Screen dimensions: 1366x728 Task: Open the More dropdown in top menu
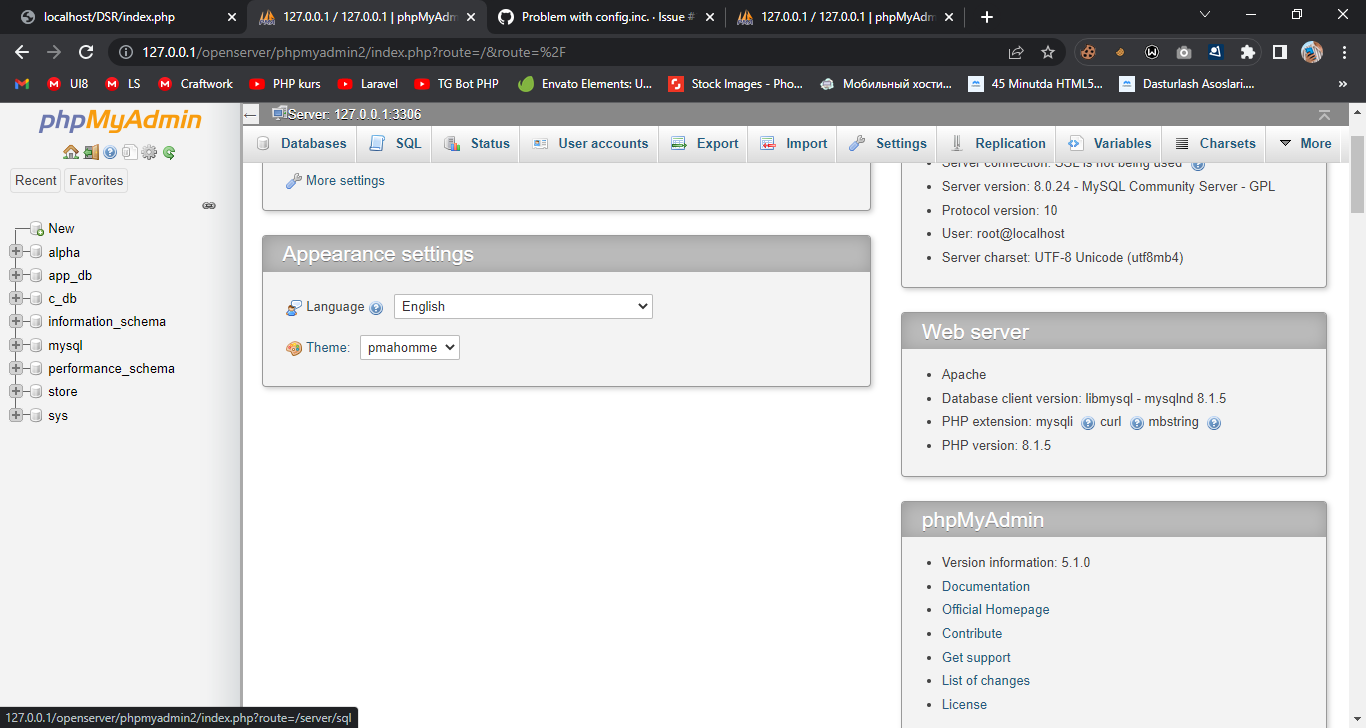1305,143
